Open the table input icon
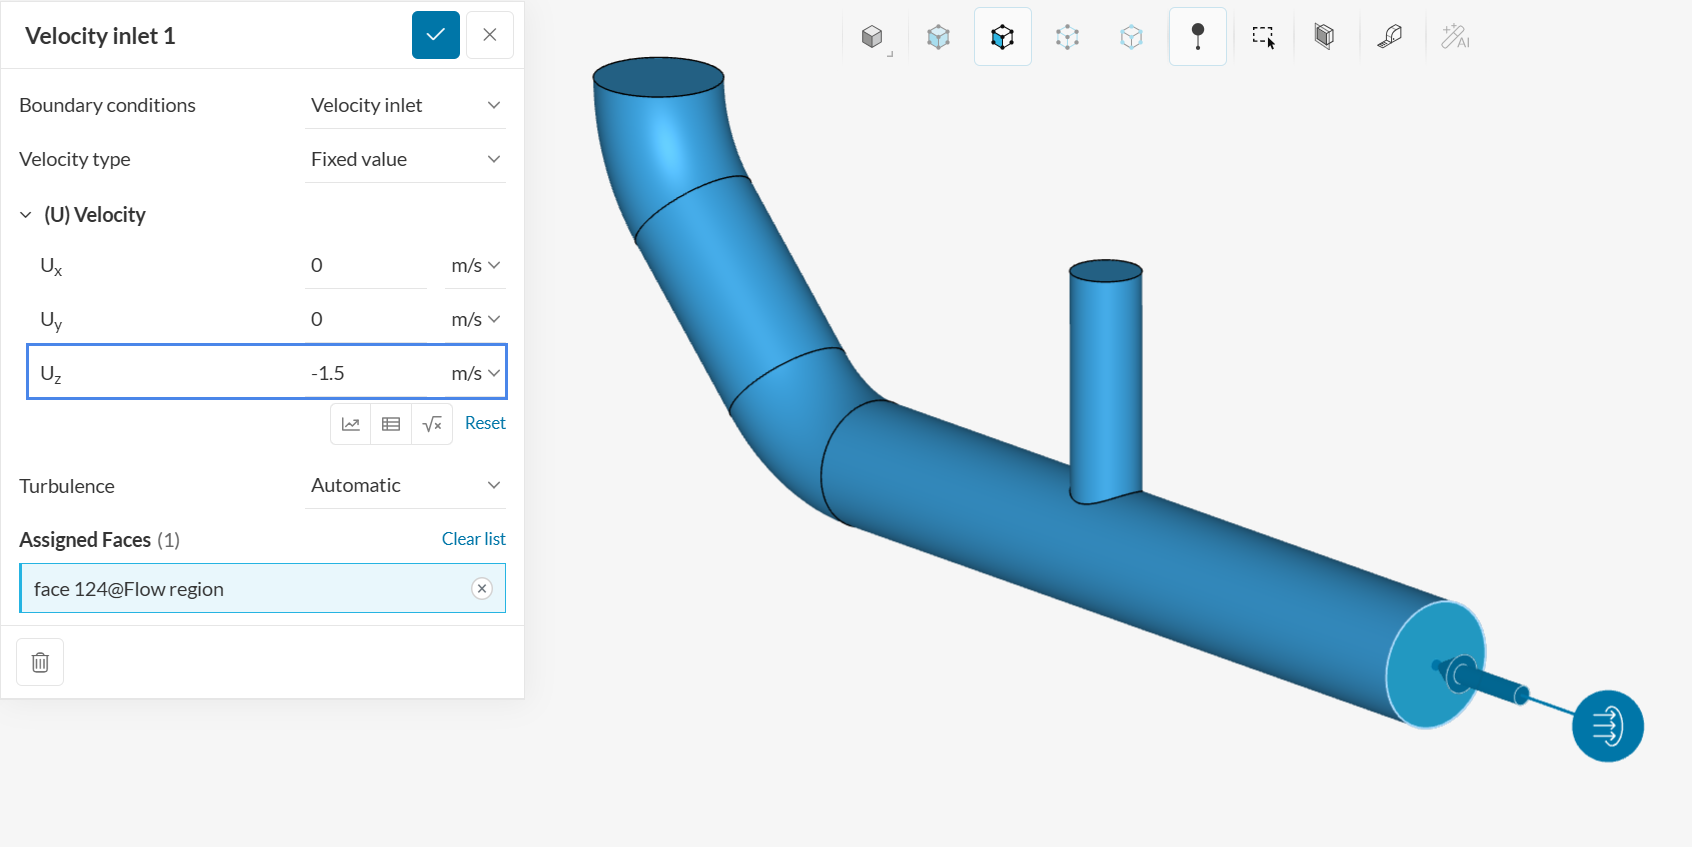1692x847 pixels. click(x=391, y=424)
